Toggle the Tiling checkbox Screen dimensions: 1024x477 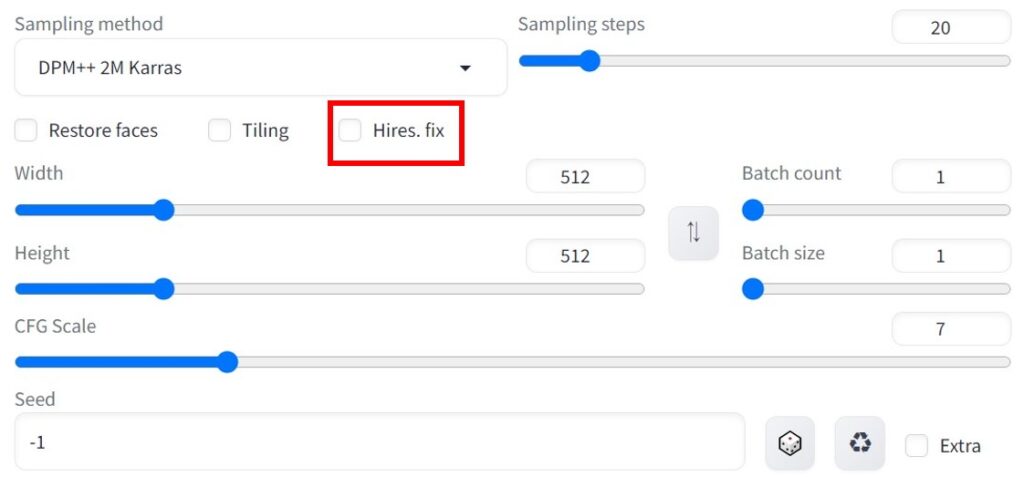[x=219, y=131]
